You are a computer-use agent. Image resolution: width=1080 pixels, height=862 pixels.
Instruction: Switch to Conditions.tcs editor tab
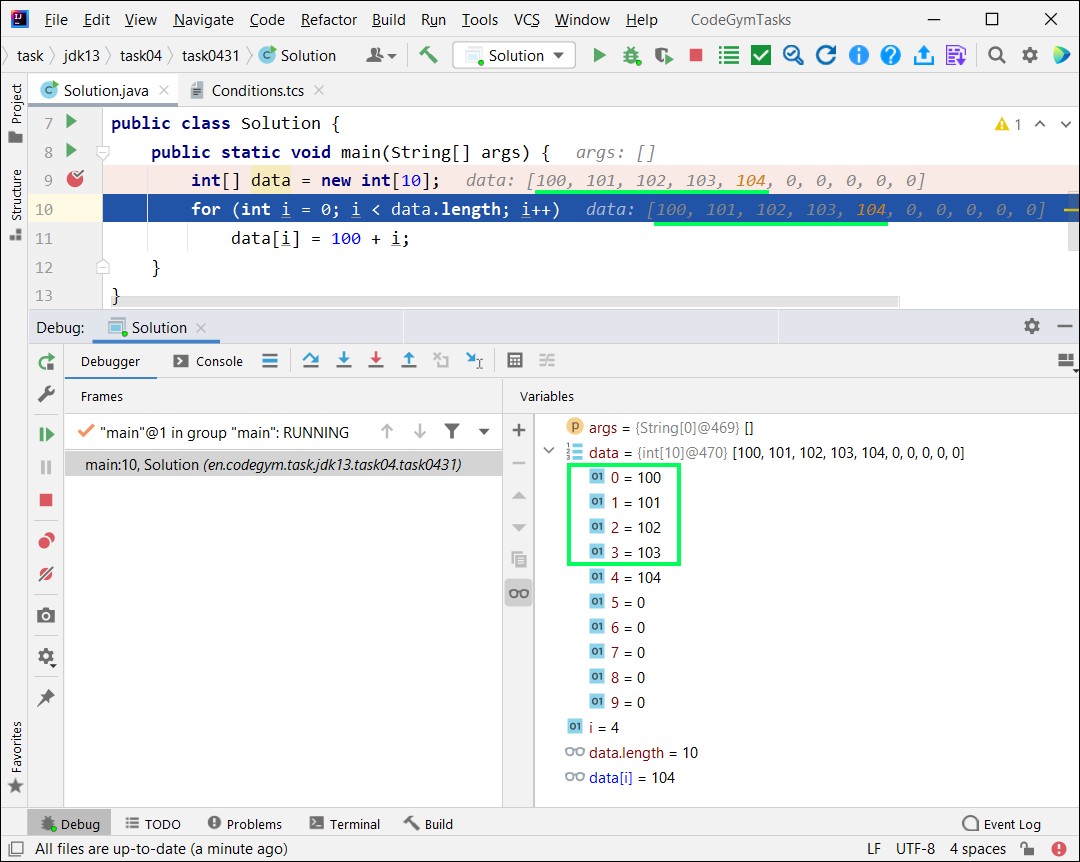[x=257, y=90]
